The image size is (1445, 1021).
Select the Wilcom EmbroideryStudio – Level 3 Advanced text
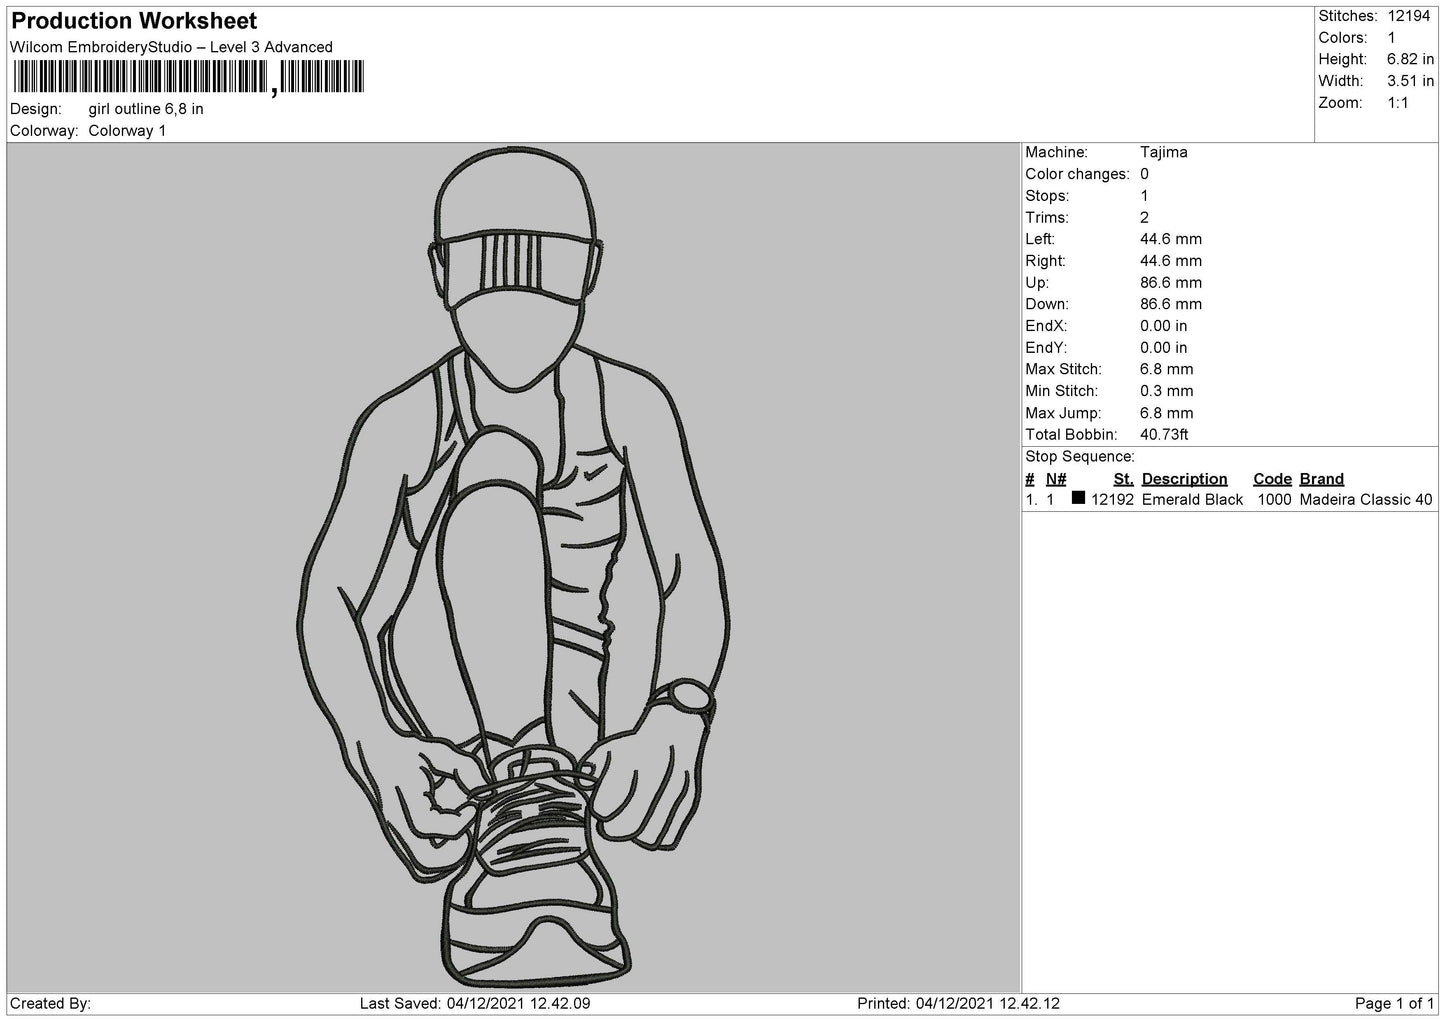(x=171, y=47)
